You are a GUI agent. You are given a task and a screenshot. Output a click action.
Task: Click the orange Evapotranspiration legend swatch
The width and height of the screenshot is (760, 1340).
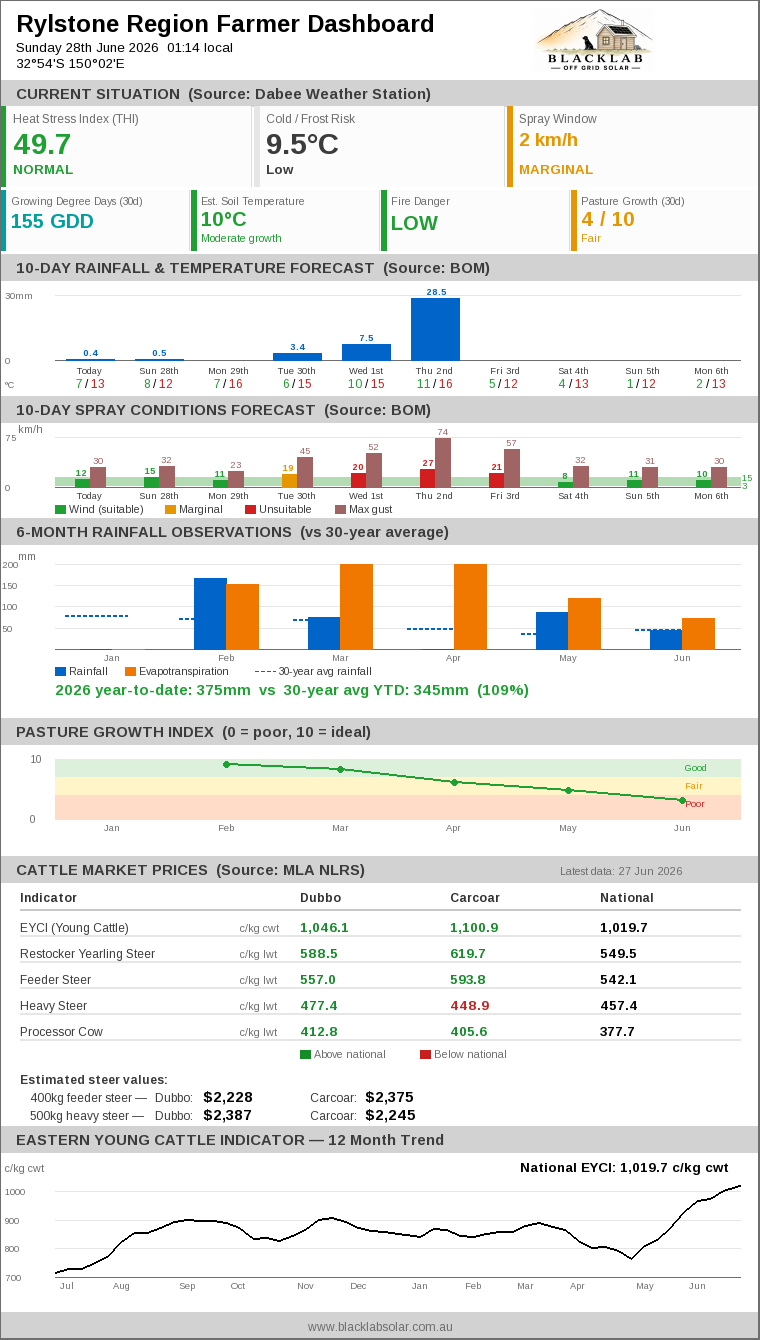pyautogui.click(x=130, y=671)
